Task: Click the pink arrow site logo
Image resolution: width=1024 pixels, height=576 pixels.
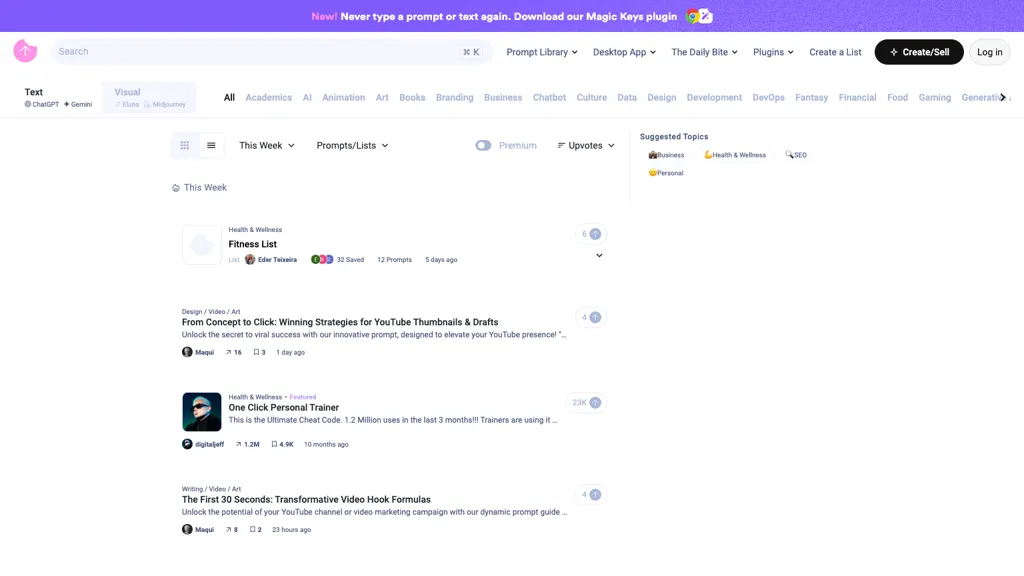Action: coord(25,51)
